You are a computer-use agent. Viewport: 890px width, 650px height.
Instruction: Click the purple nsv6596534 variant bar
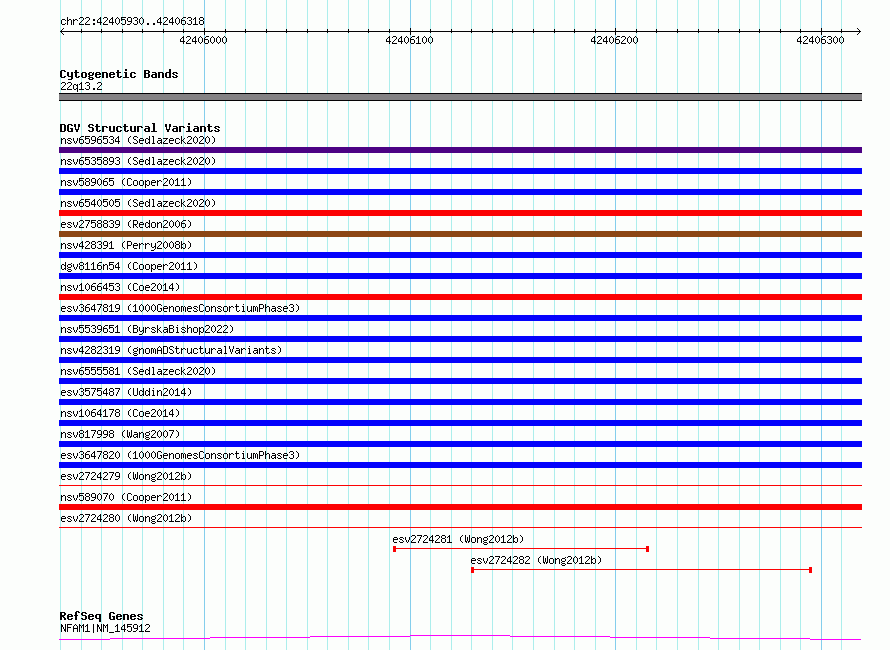coord(460,150)
